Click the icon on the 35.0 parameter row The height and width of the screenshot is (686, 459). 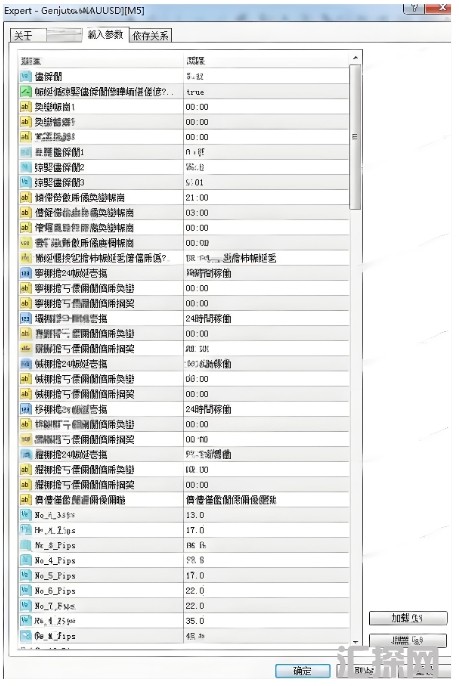[26, 621]
